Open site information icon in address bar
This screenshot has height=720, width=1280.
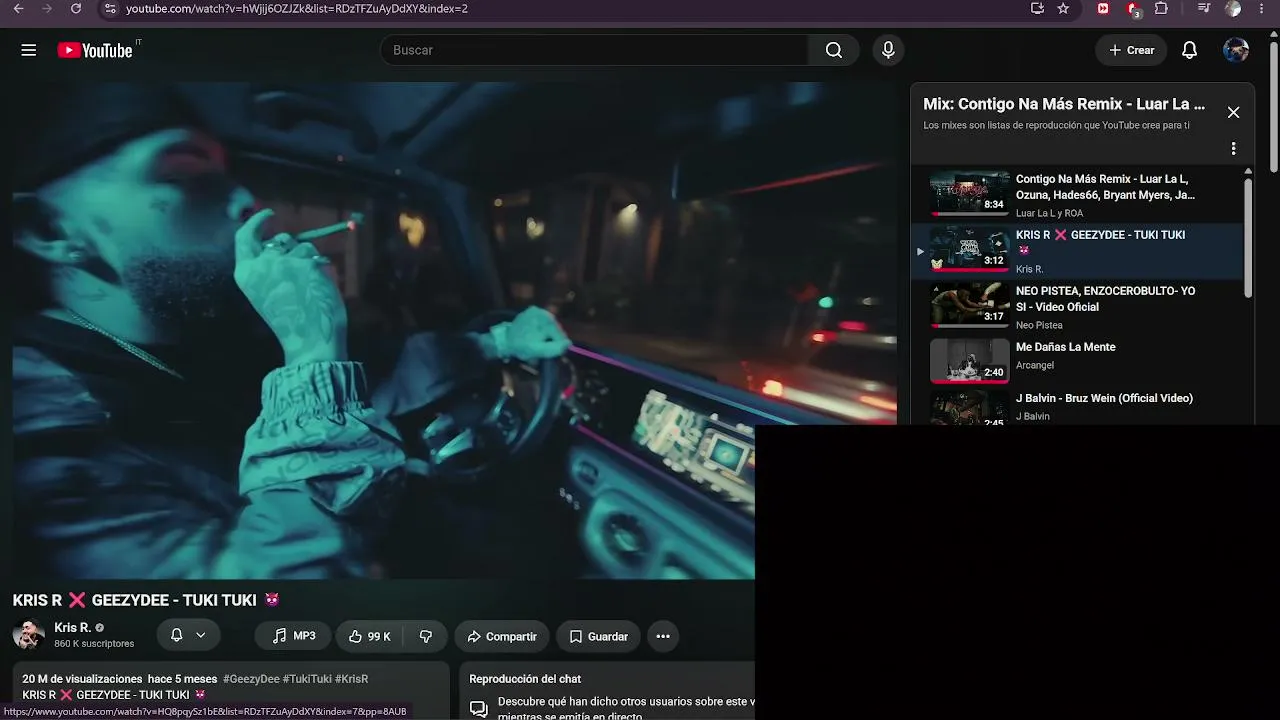[110, 9]
